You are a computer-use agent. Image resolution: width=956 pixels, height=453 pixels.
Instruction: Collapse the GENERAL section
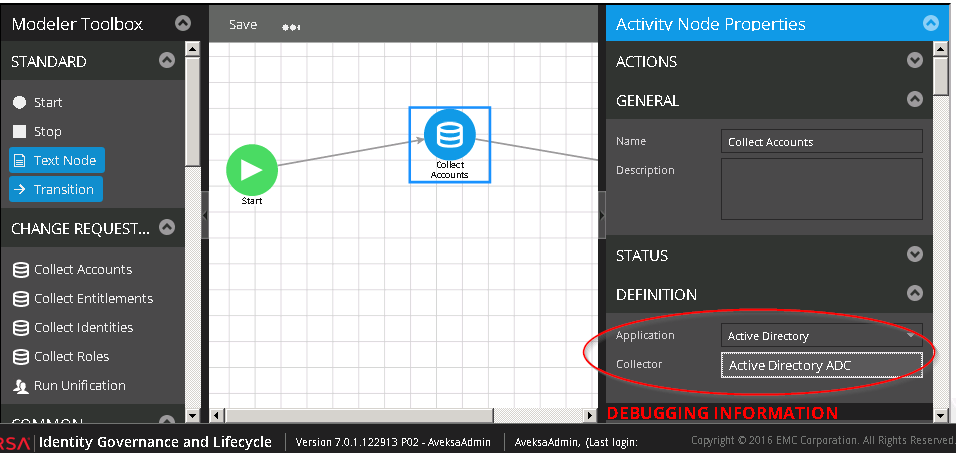pyautogui.click(x=915, y=99)
